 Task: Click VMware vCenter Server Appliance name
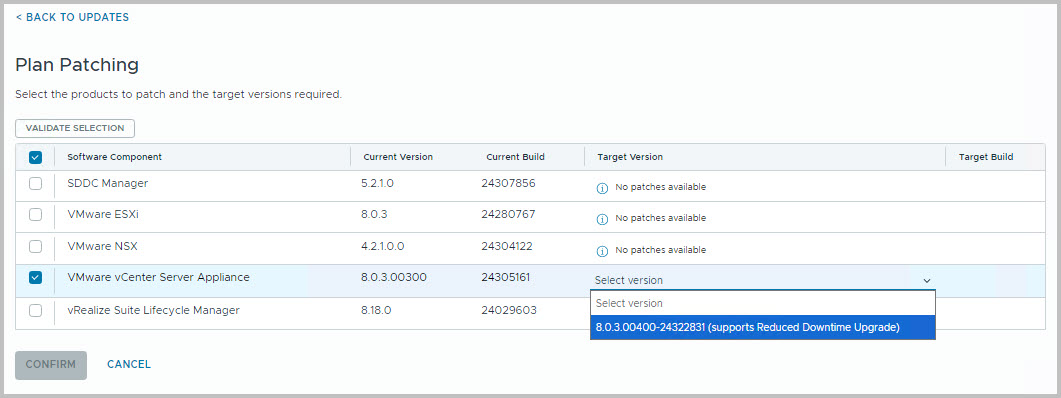(158, 278)
